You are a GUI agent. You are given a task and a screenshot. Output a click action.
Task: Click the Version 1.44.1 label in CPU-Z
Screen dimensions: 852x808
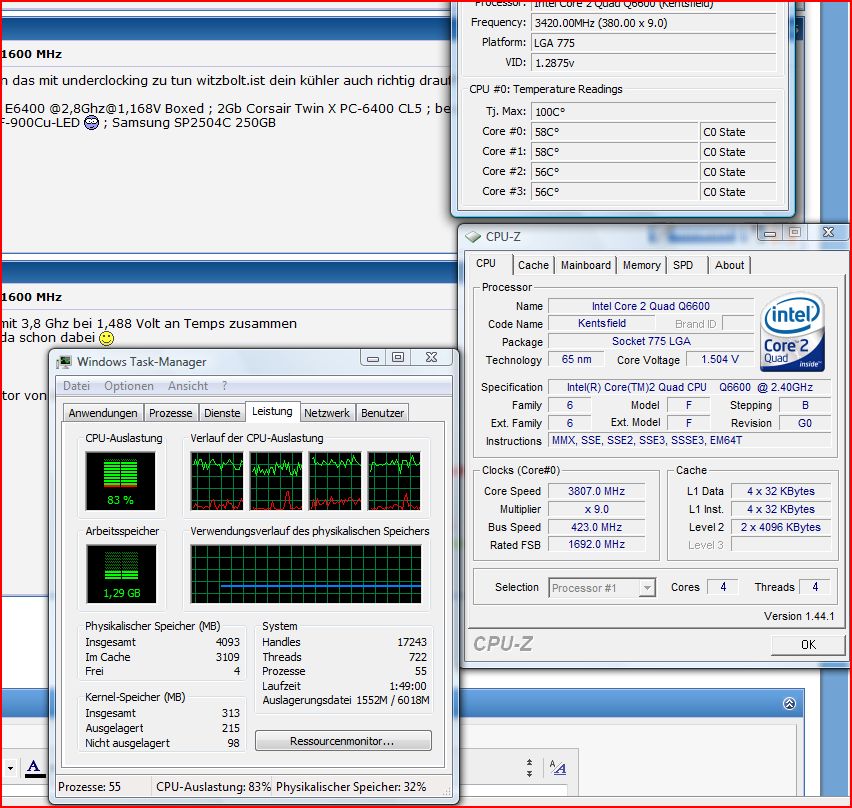point(799,616)
